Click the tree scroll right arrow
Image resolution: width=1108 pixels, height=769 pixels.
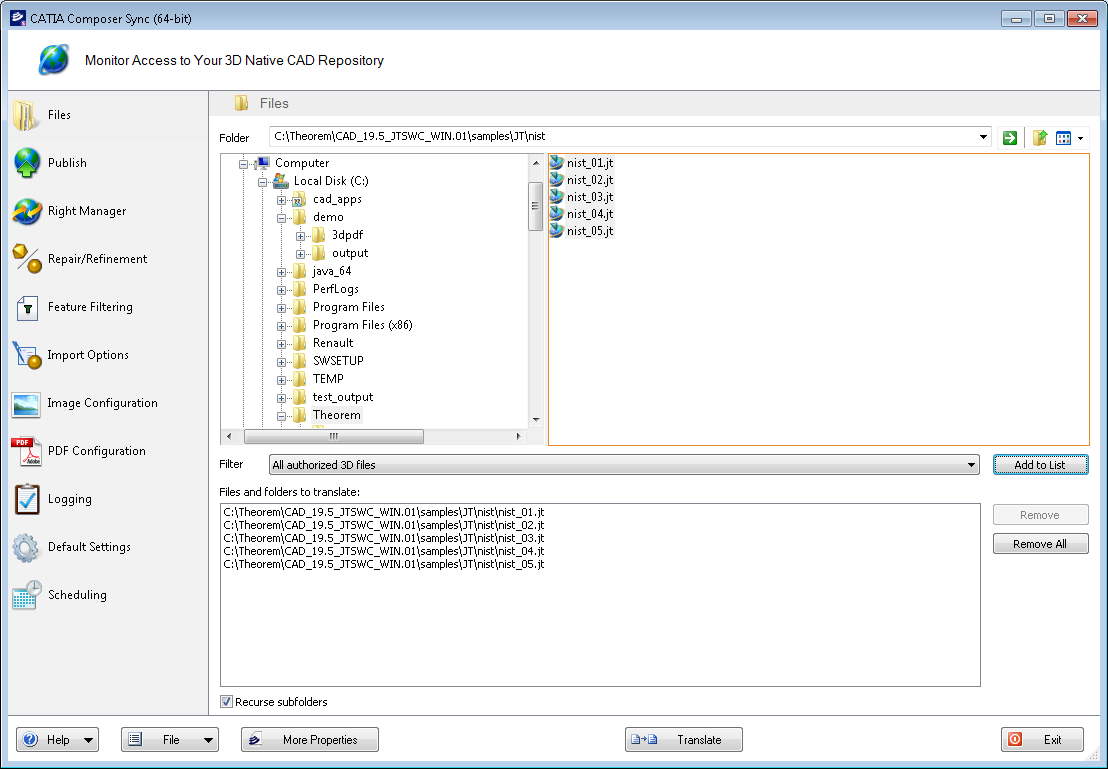[519, 436]
